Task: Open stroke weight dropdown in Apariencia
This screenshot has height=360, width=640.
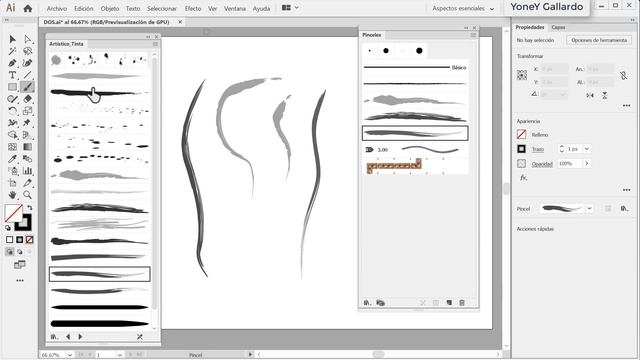Action: (x=587, y=149)
